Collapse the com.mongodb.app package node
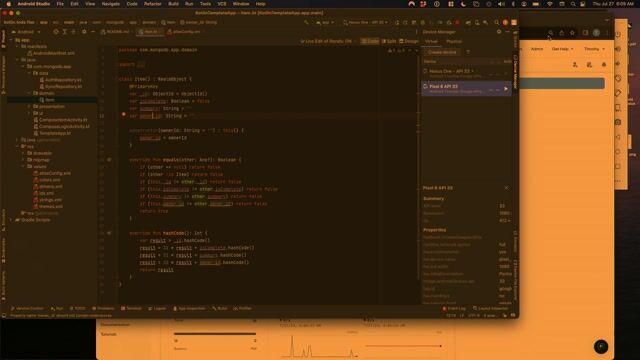 pyautogui.click(x=24, y=66)
